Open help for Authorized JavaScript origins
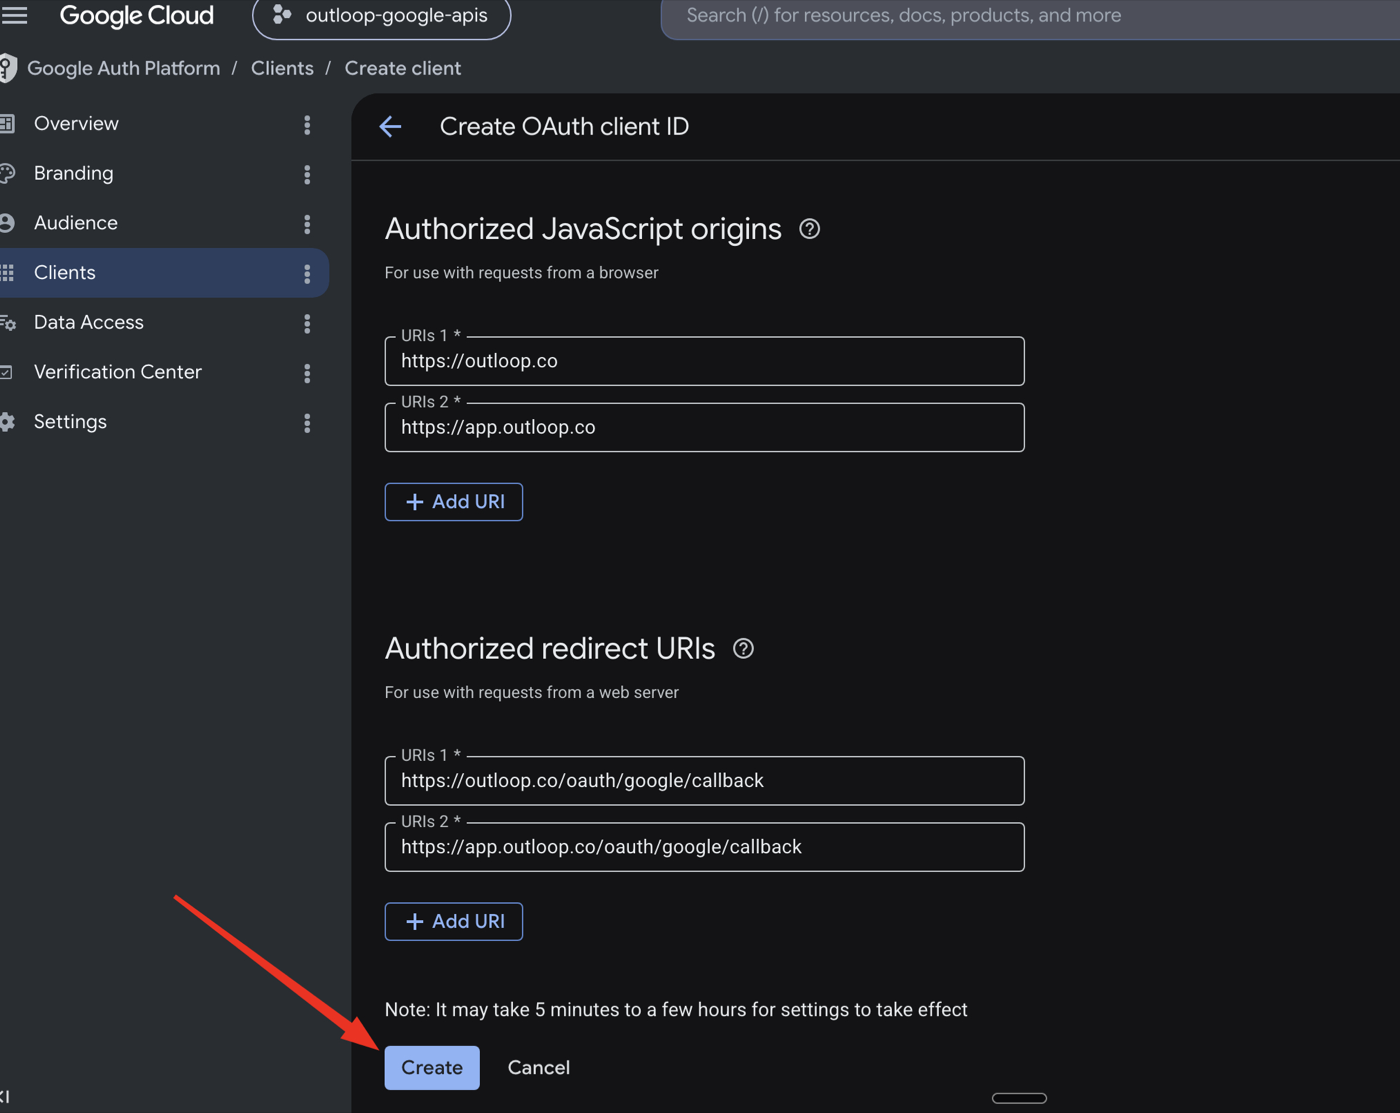The width and height of the screenshot is (1400, 1113). pos(810,229)
